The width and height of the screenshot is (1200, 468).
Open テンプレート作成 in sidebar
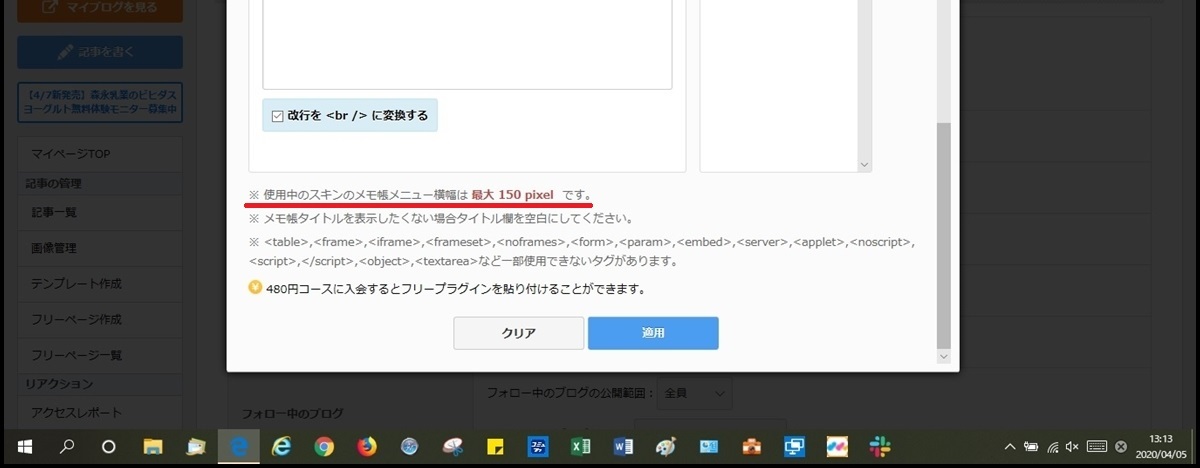[100, 284]
